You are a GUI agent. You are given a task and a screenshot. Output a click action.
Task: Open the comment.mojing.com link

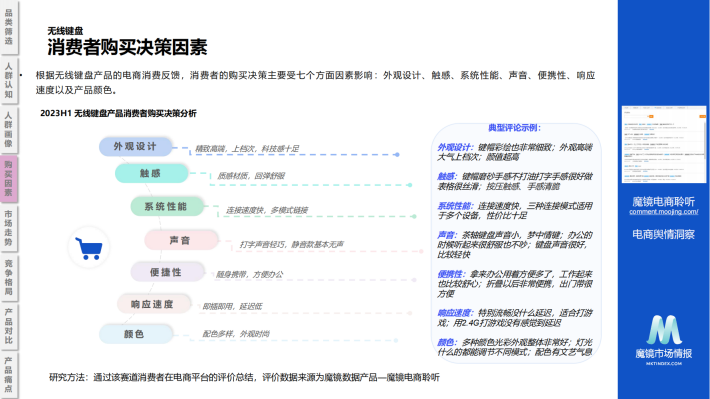[663, 212]
